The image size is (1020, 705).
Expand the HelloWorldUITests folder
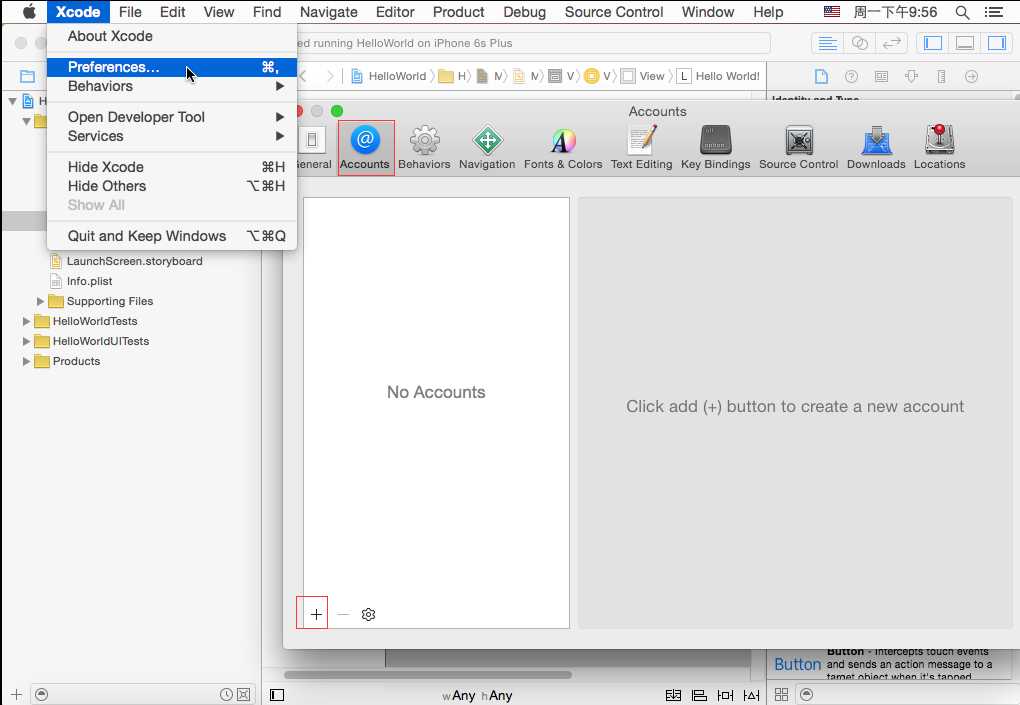tap(26, 341)
